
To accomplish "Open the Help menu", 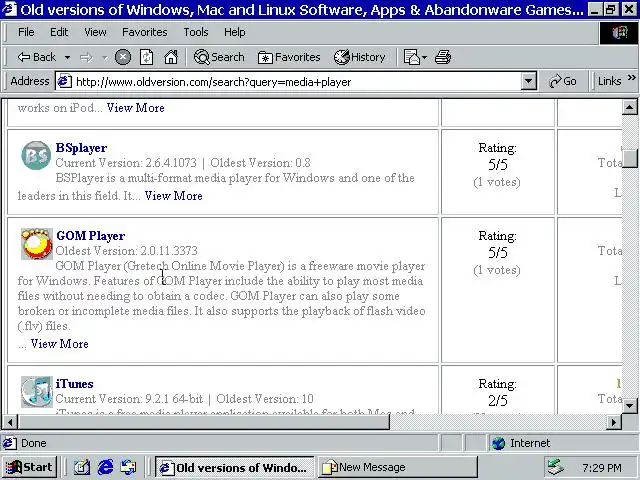I will (235, 32).
